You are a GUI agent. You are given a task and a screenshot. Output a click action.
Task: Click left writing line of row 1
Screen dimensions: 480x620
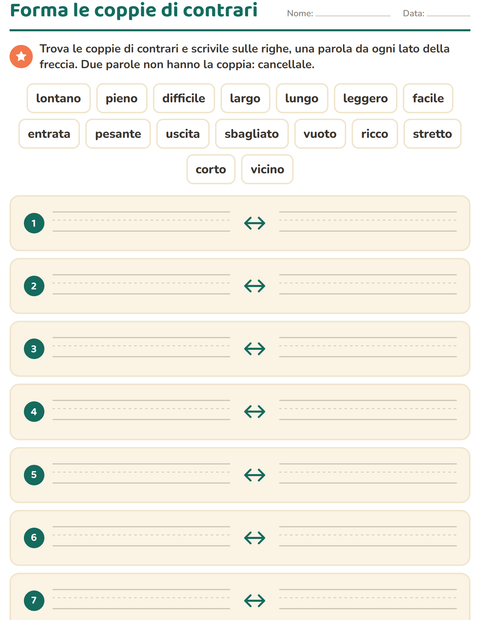(141, 221)
